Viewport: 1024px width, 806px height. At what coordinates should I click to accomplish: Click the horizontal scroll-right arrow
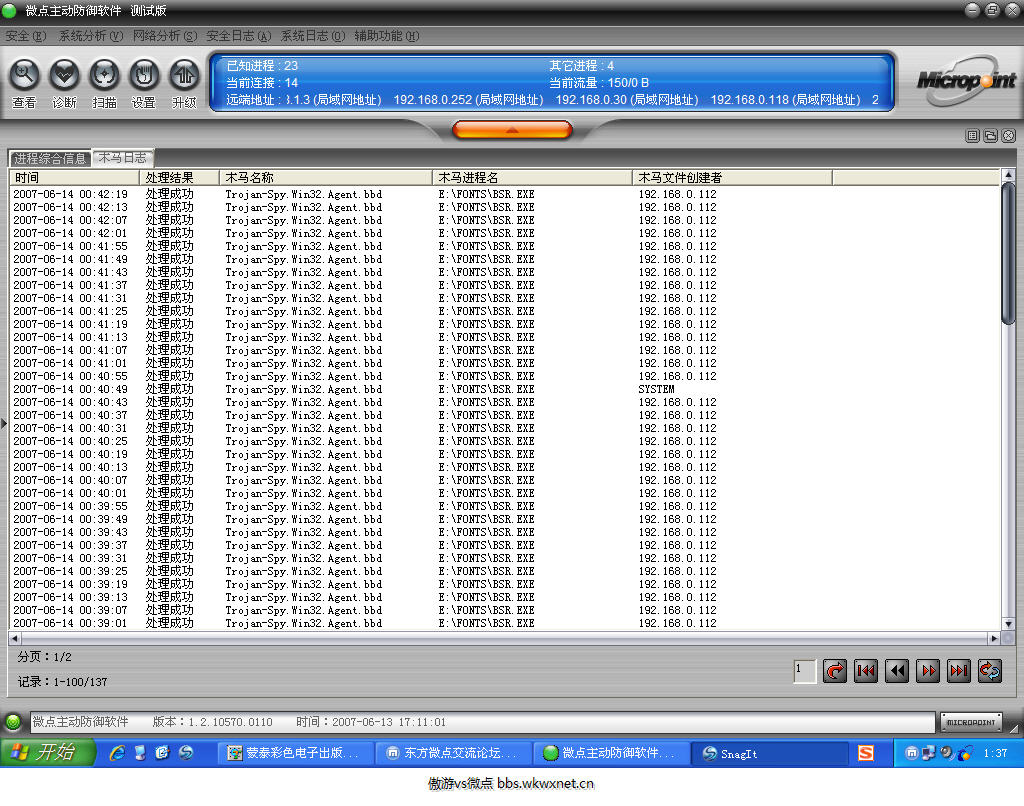pos(994,638)
